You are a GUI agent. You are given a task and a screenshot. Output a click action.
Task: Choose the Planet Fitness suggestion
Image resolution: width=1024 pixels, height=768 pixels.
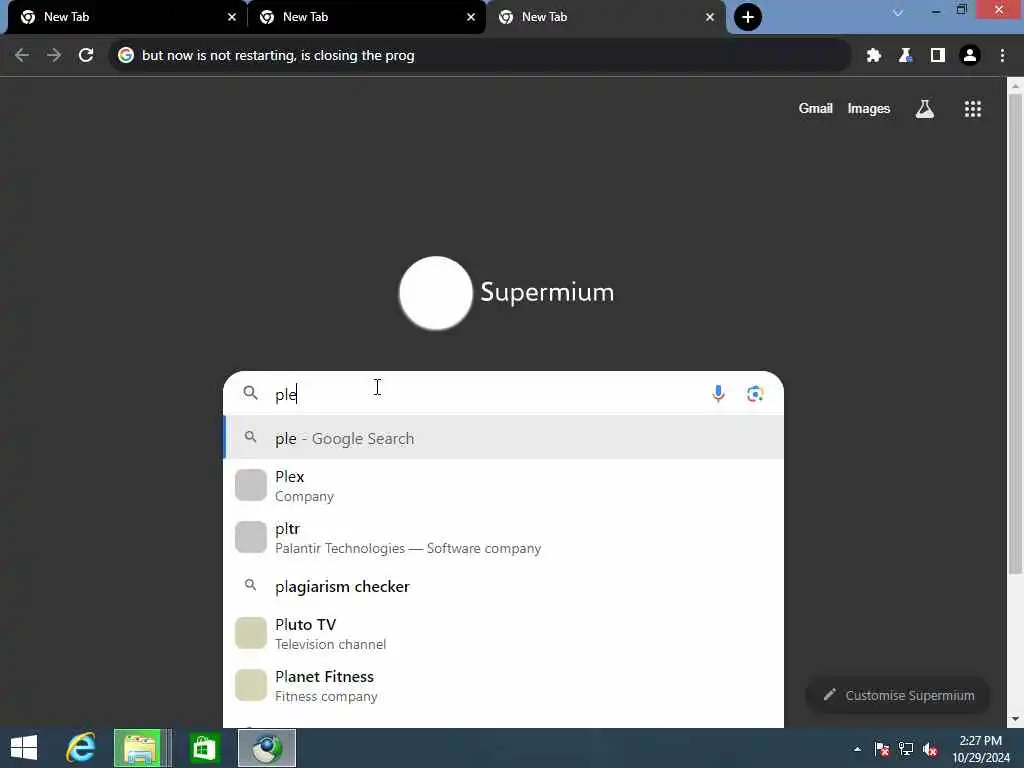(504, 686)
